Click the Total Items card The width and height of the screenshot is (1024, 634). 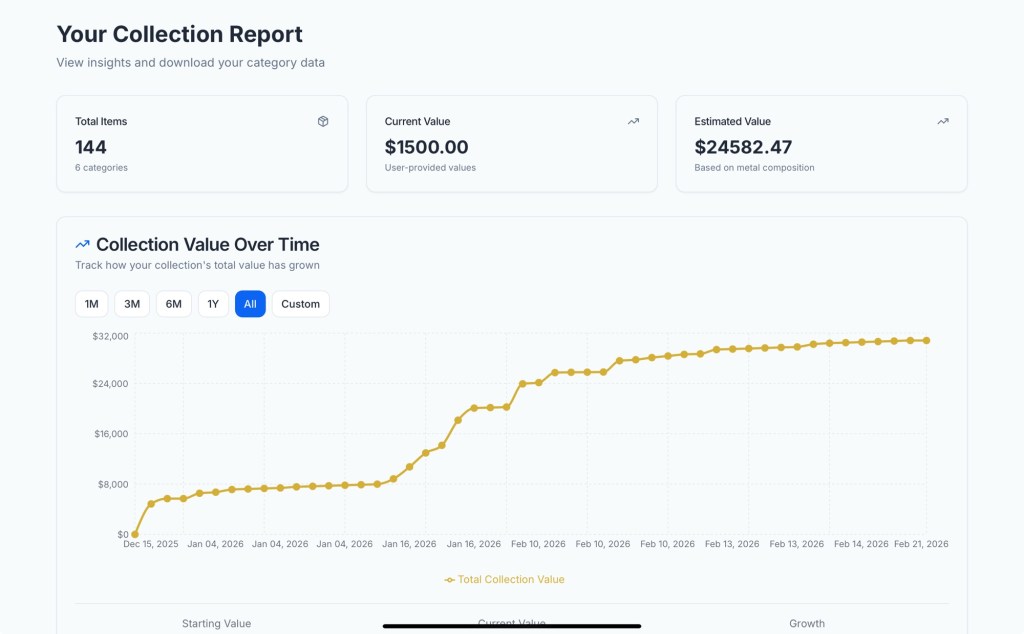click(202, 144)
